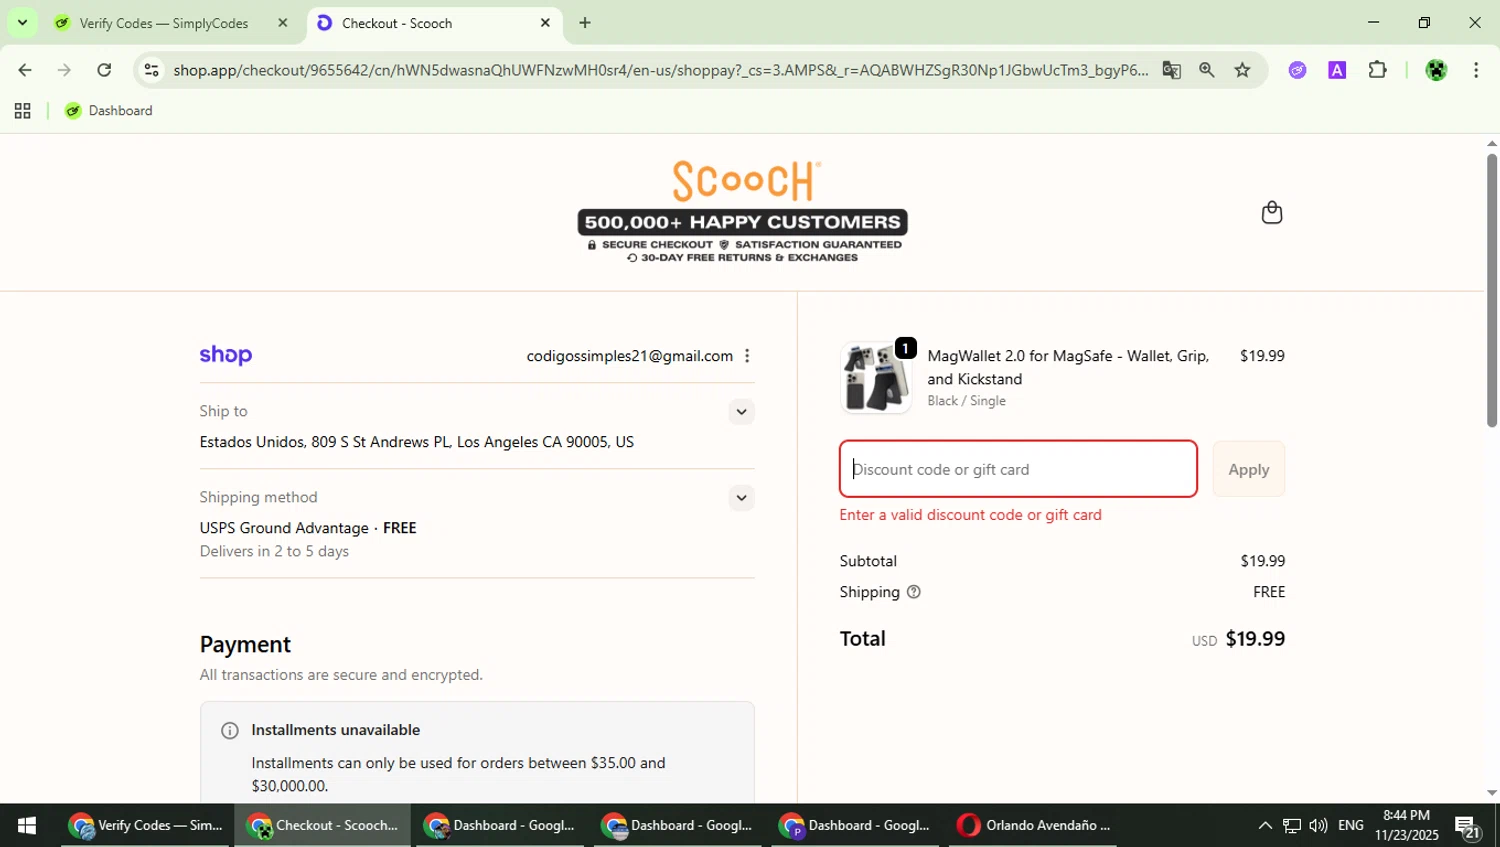The image size is (1500, 847).
Task: Open the MagWallet product thumbnail
Action: point(875,378)
